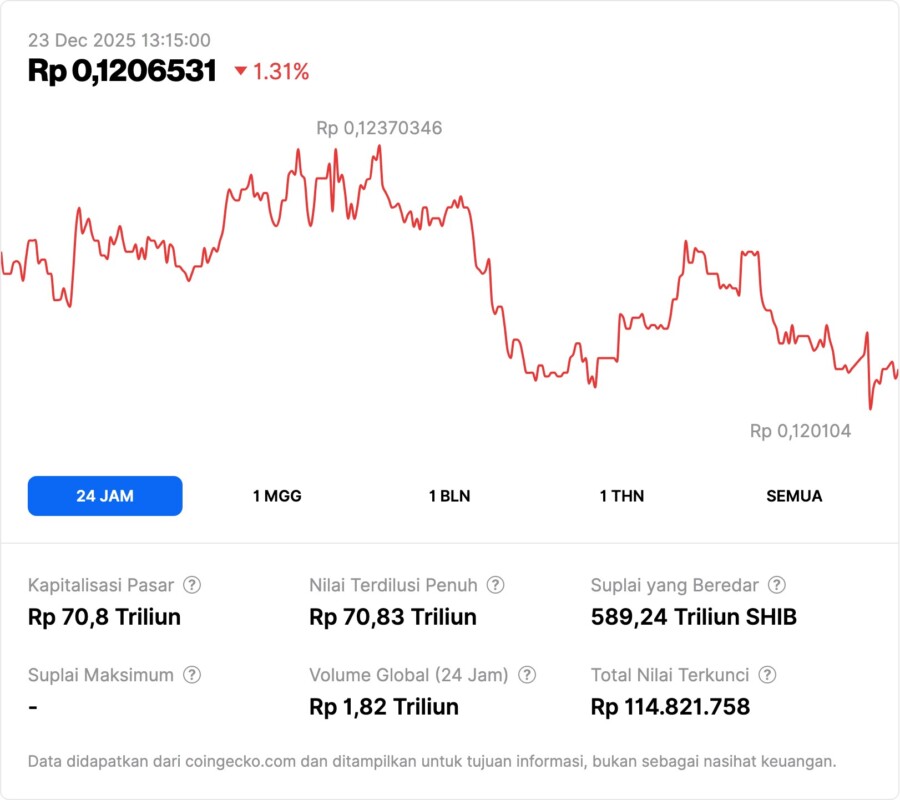Switch chart to 1 BLN range
This screenshot has height=800, width=900.
click(x=449, y=496)
